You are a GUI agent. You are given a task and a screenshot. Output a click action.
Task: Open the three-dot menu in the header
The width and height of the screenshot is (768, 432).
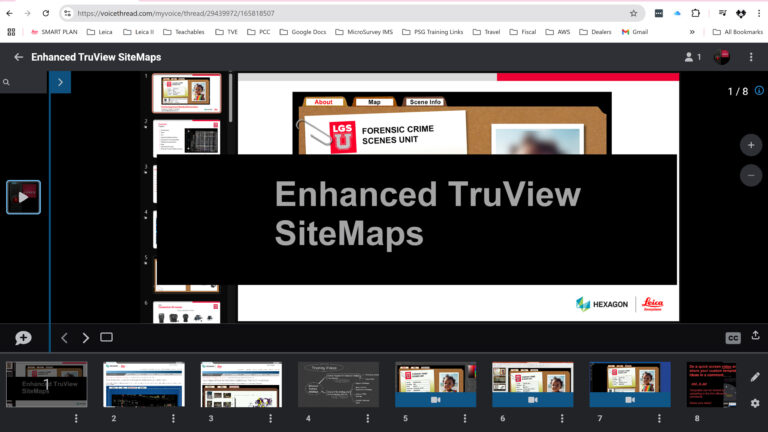[x=750, y=57]
